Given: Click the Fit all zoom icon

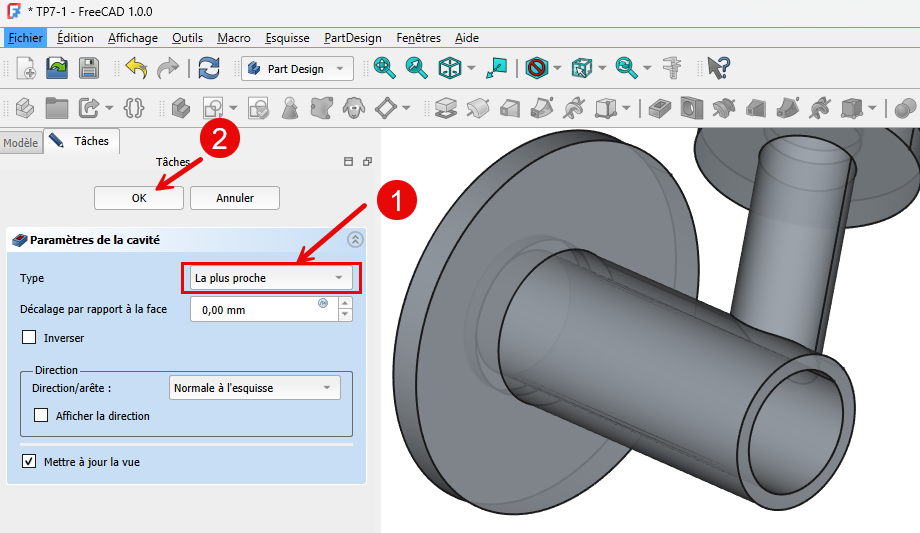Looking at the screenshot, I should (384, 68).
